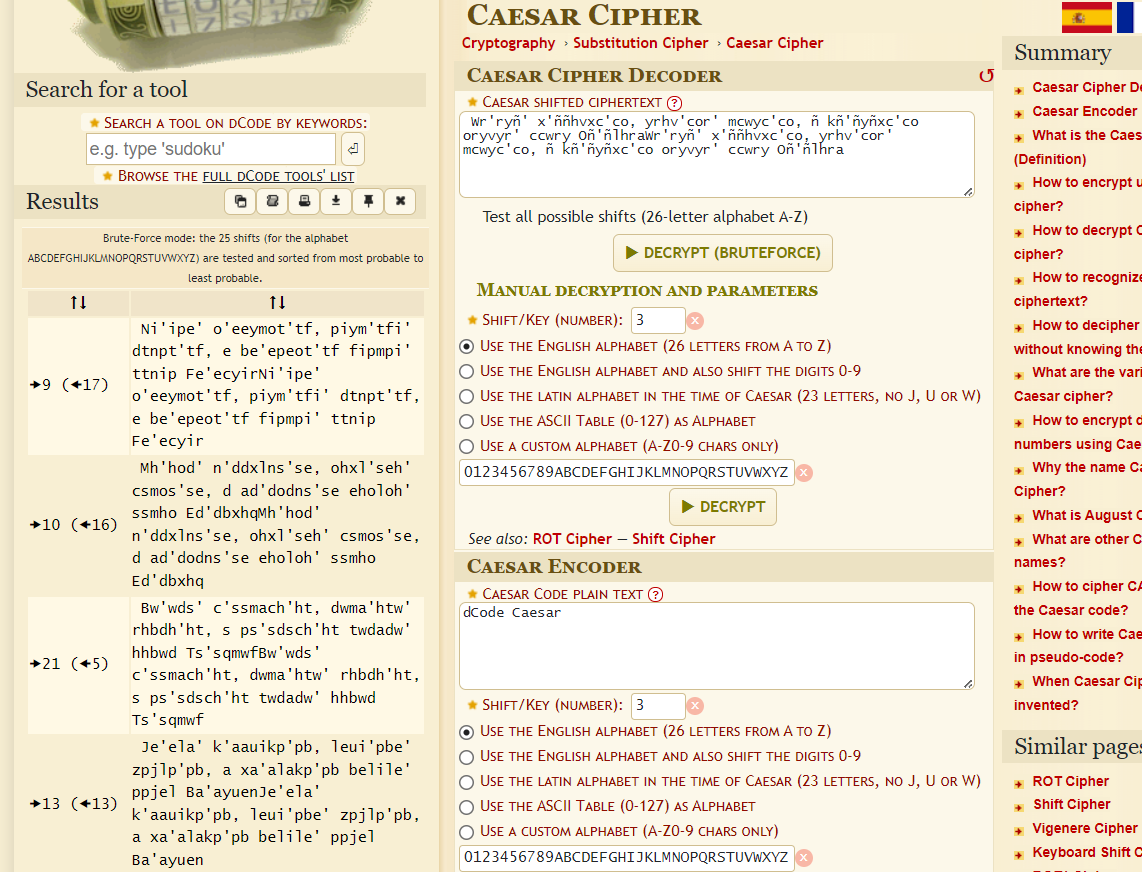Screen dimensions: 1142x872
Task: Click the print results icon
Action: (304, 201)
